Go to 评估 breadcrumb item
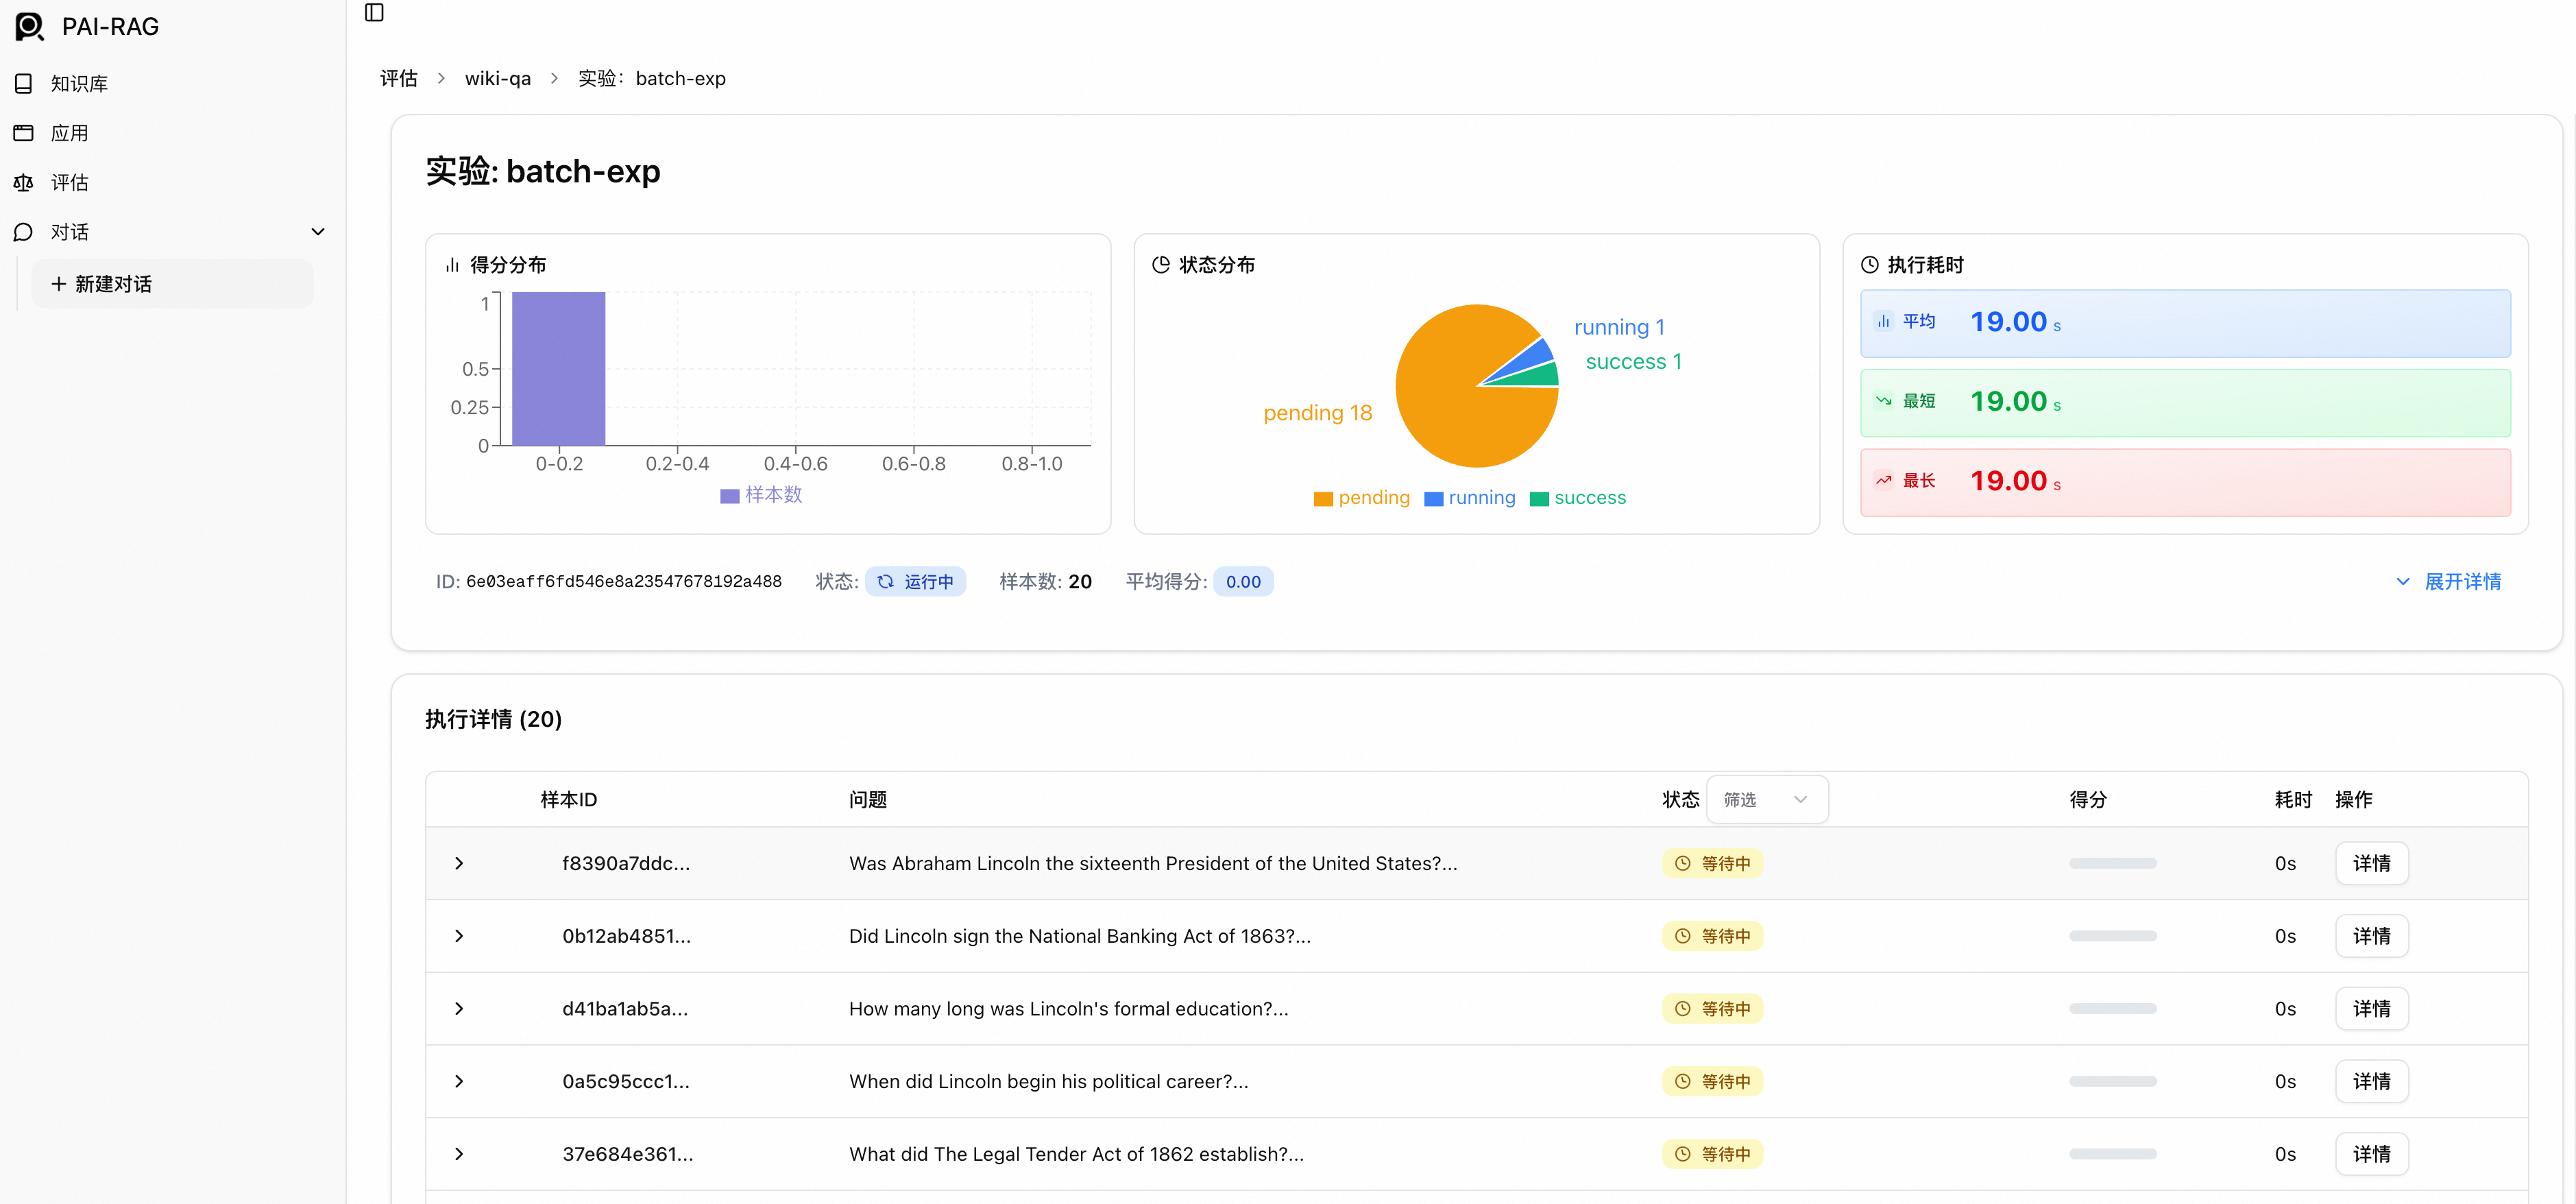 point(399,79)
